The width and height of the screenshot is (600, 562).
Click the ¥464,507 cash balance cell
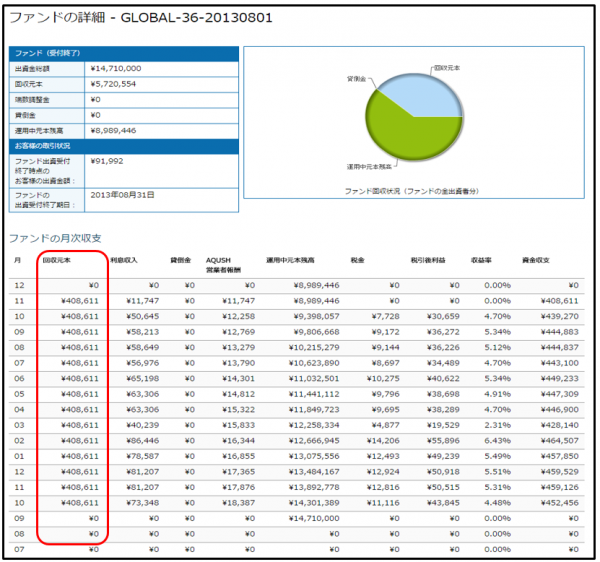click(x=559, y=441)
